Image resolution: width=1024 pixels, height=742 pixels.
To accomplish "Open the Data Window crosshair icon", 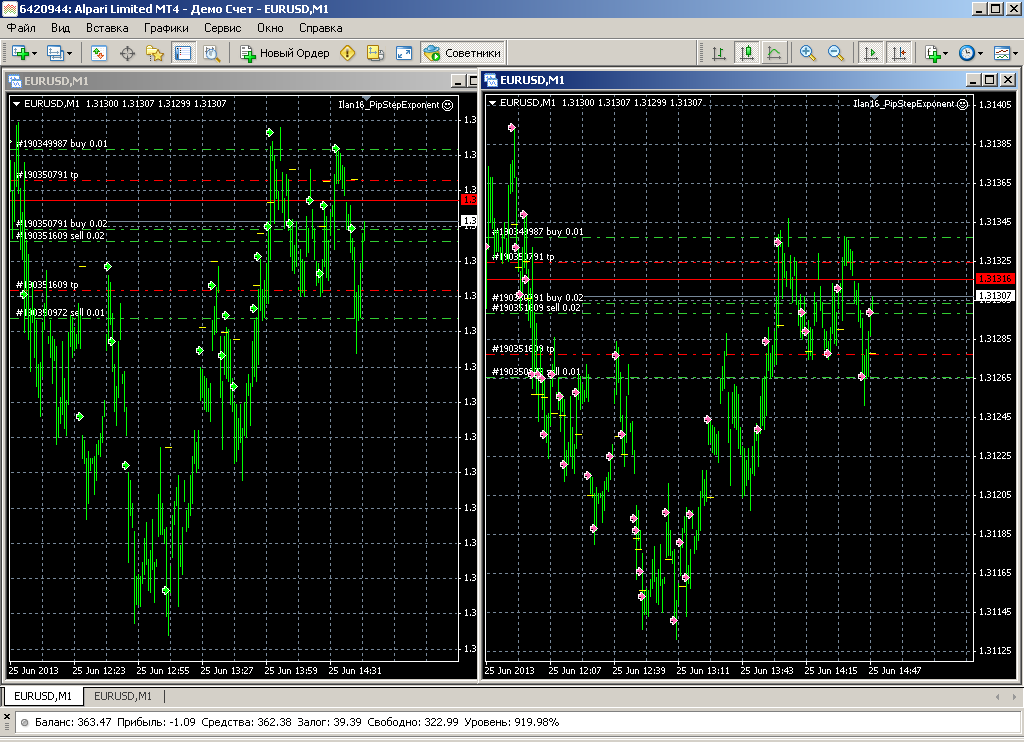I will coord(127,53).
